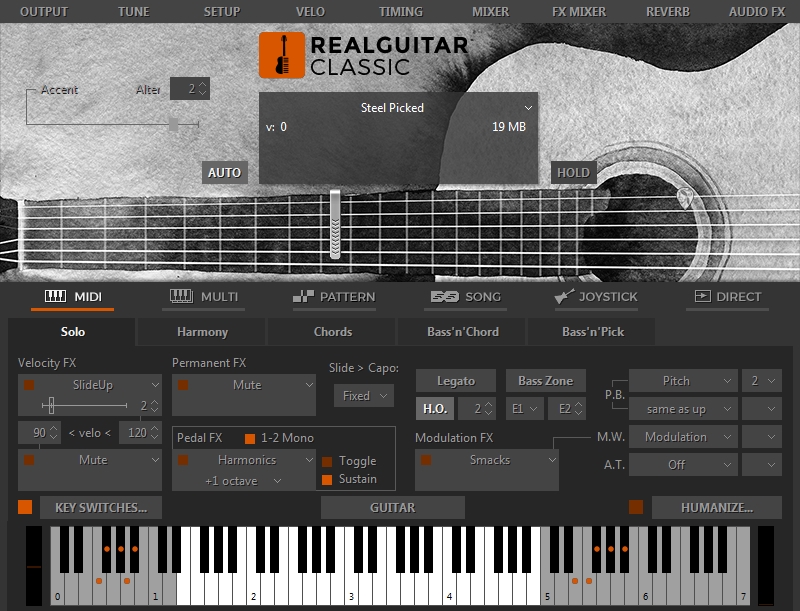Open HUMANIZE settings
The width and height of the screenshot is (800, 611).
point(717,507)
